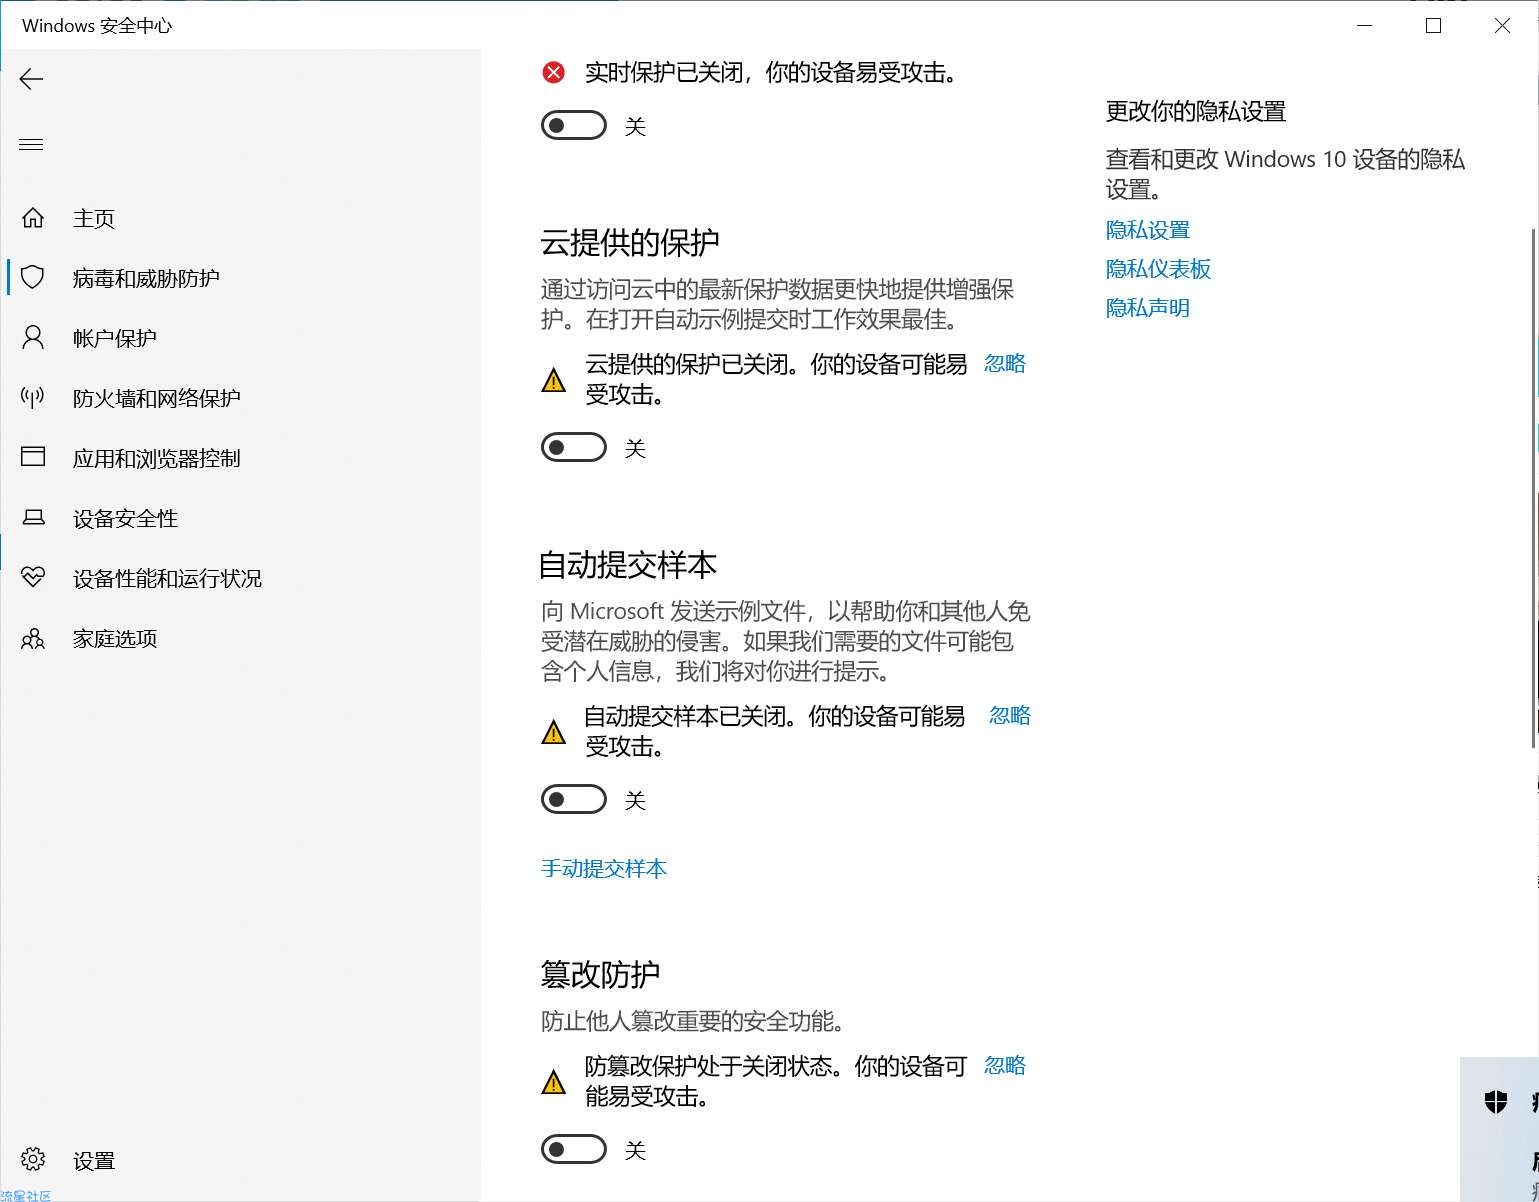Click the window icon for 应用和浏览器控制
This screenshot has height=1202, width=1539.
[33, 457]
